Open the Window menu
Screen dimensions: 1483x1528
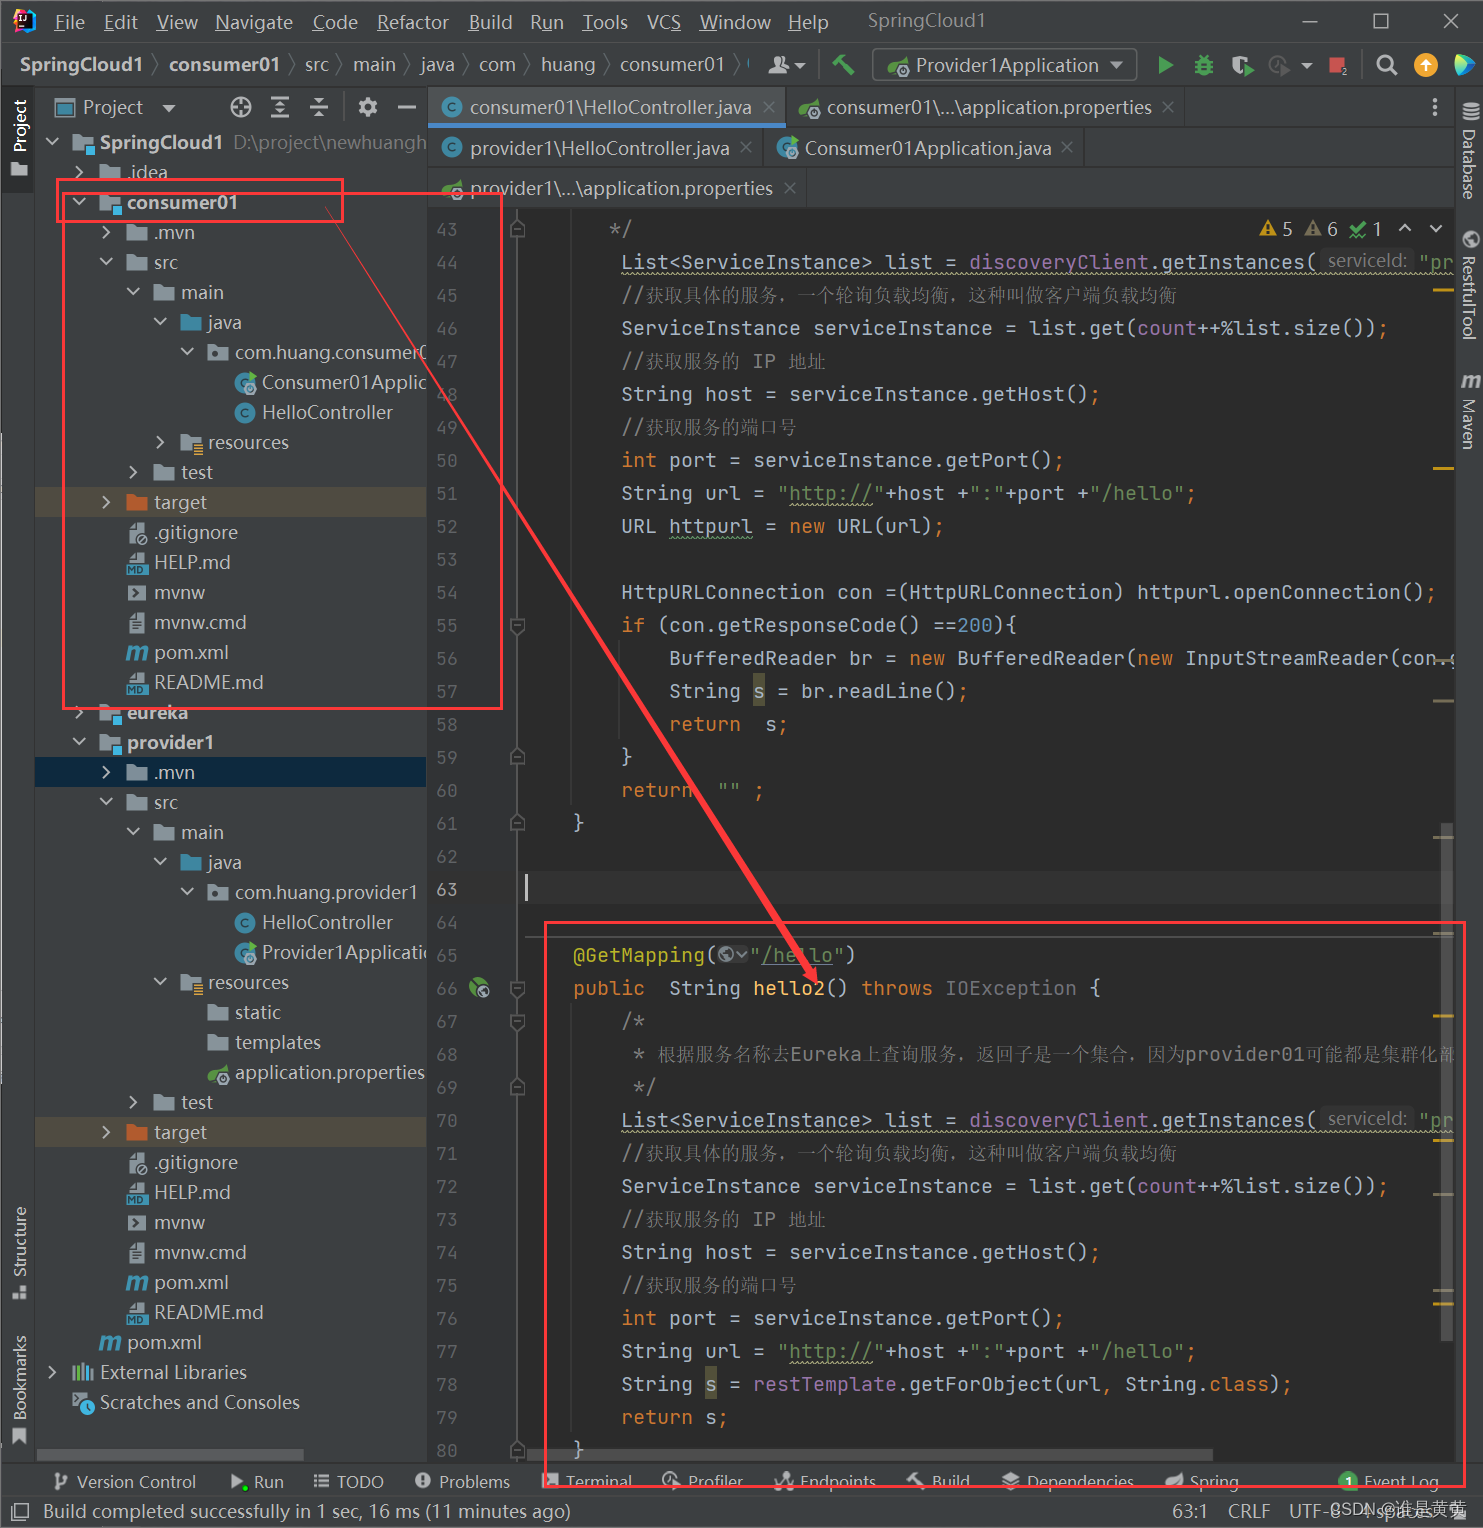pos(735,22)
